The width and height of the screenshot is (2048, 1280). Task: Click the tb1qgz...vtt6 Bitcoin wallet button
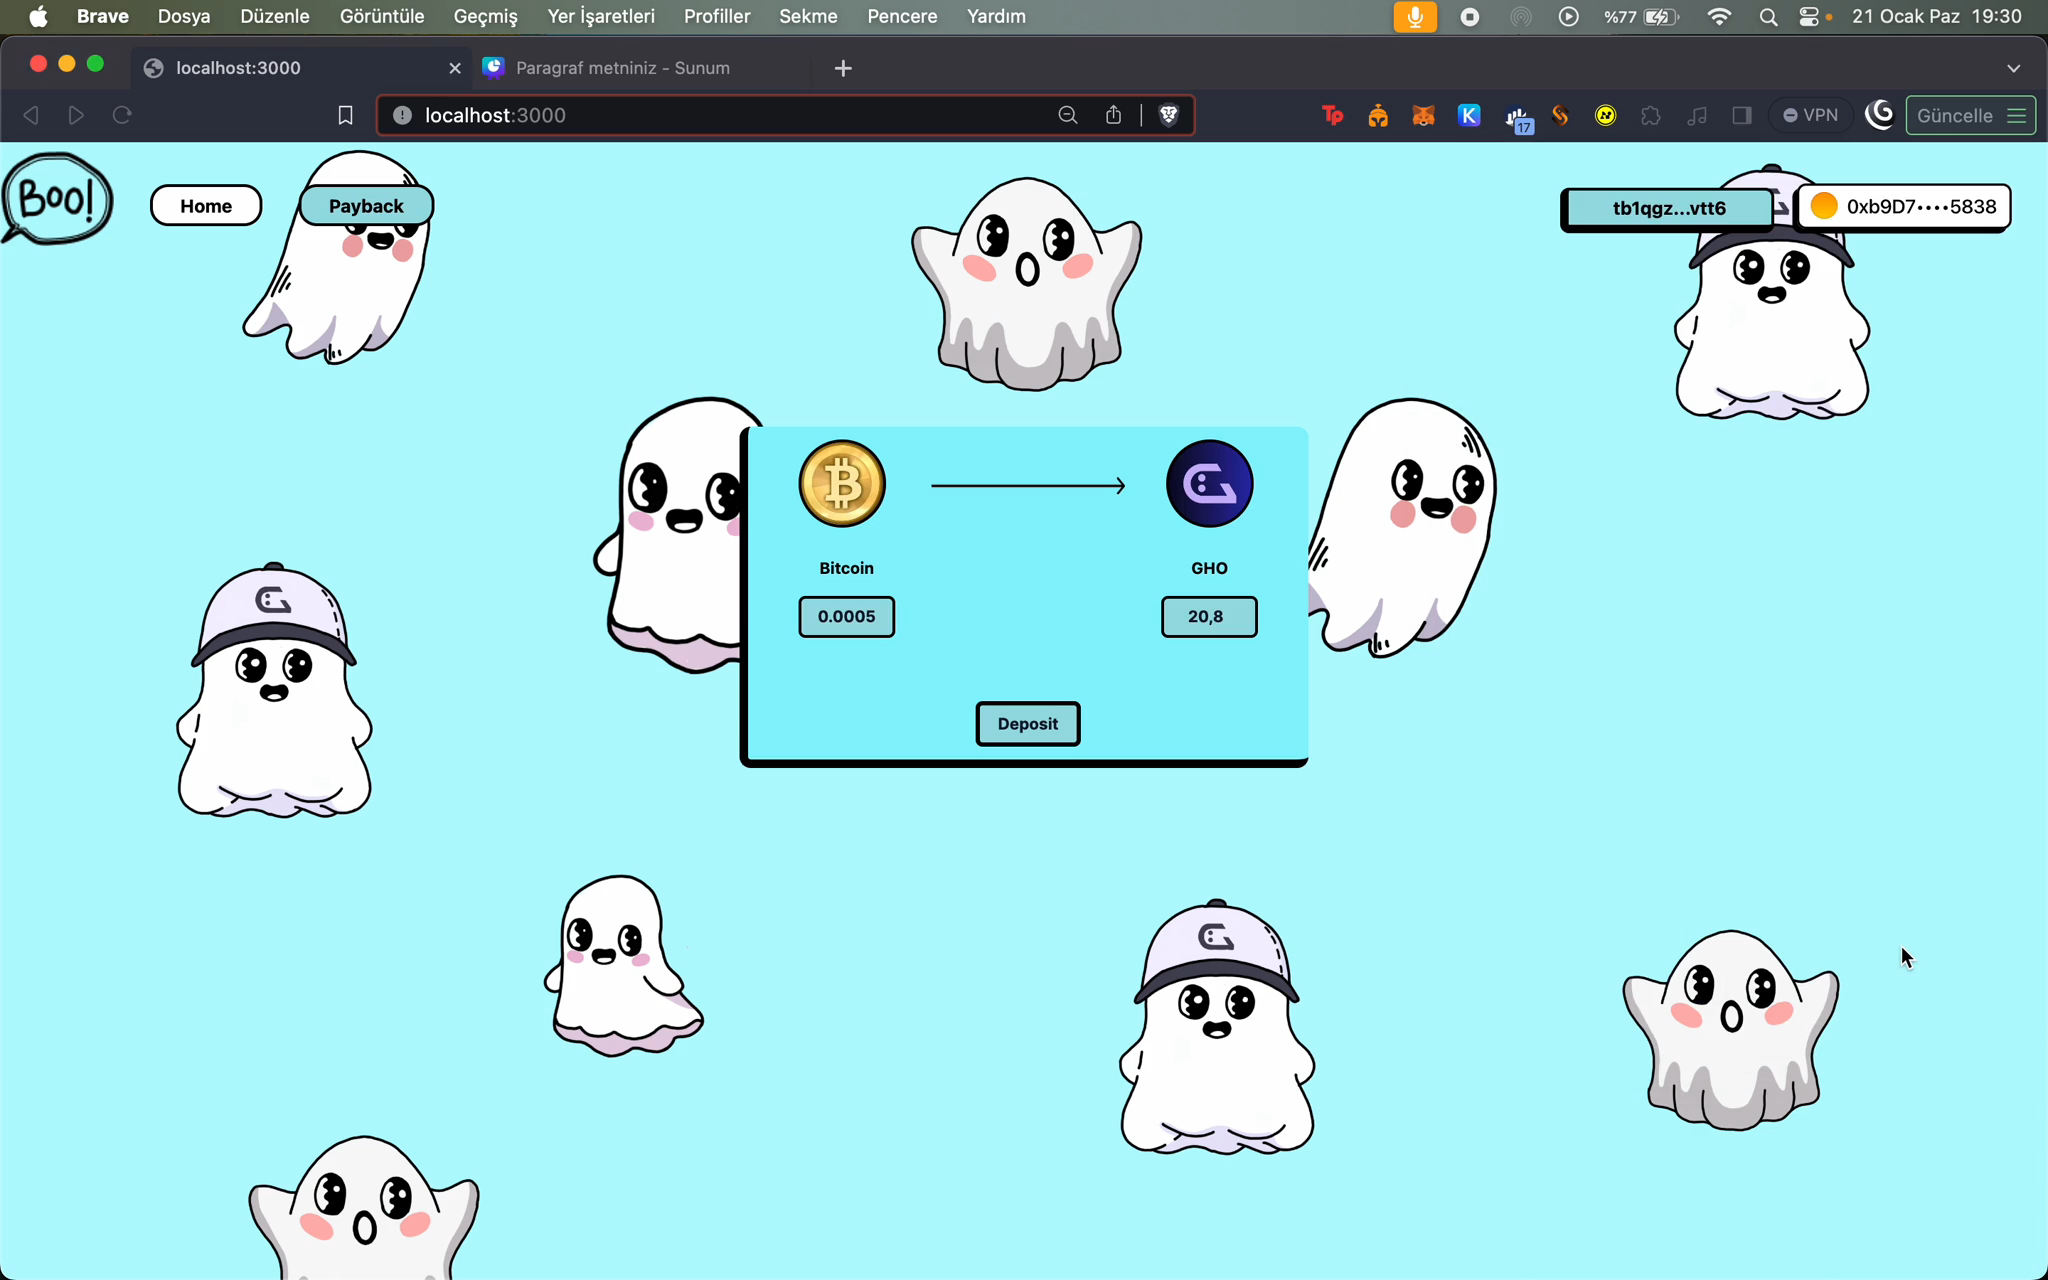click(x=1668, y=209)
